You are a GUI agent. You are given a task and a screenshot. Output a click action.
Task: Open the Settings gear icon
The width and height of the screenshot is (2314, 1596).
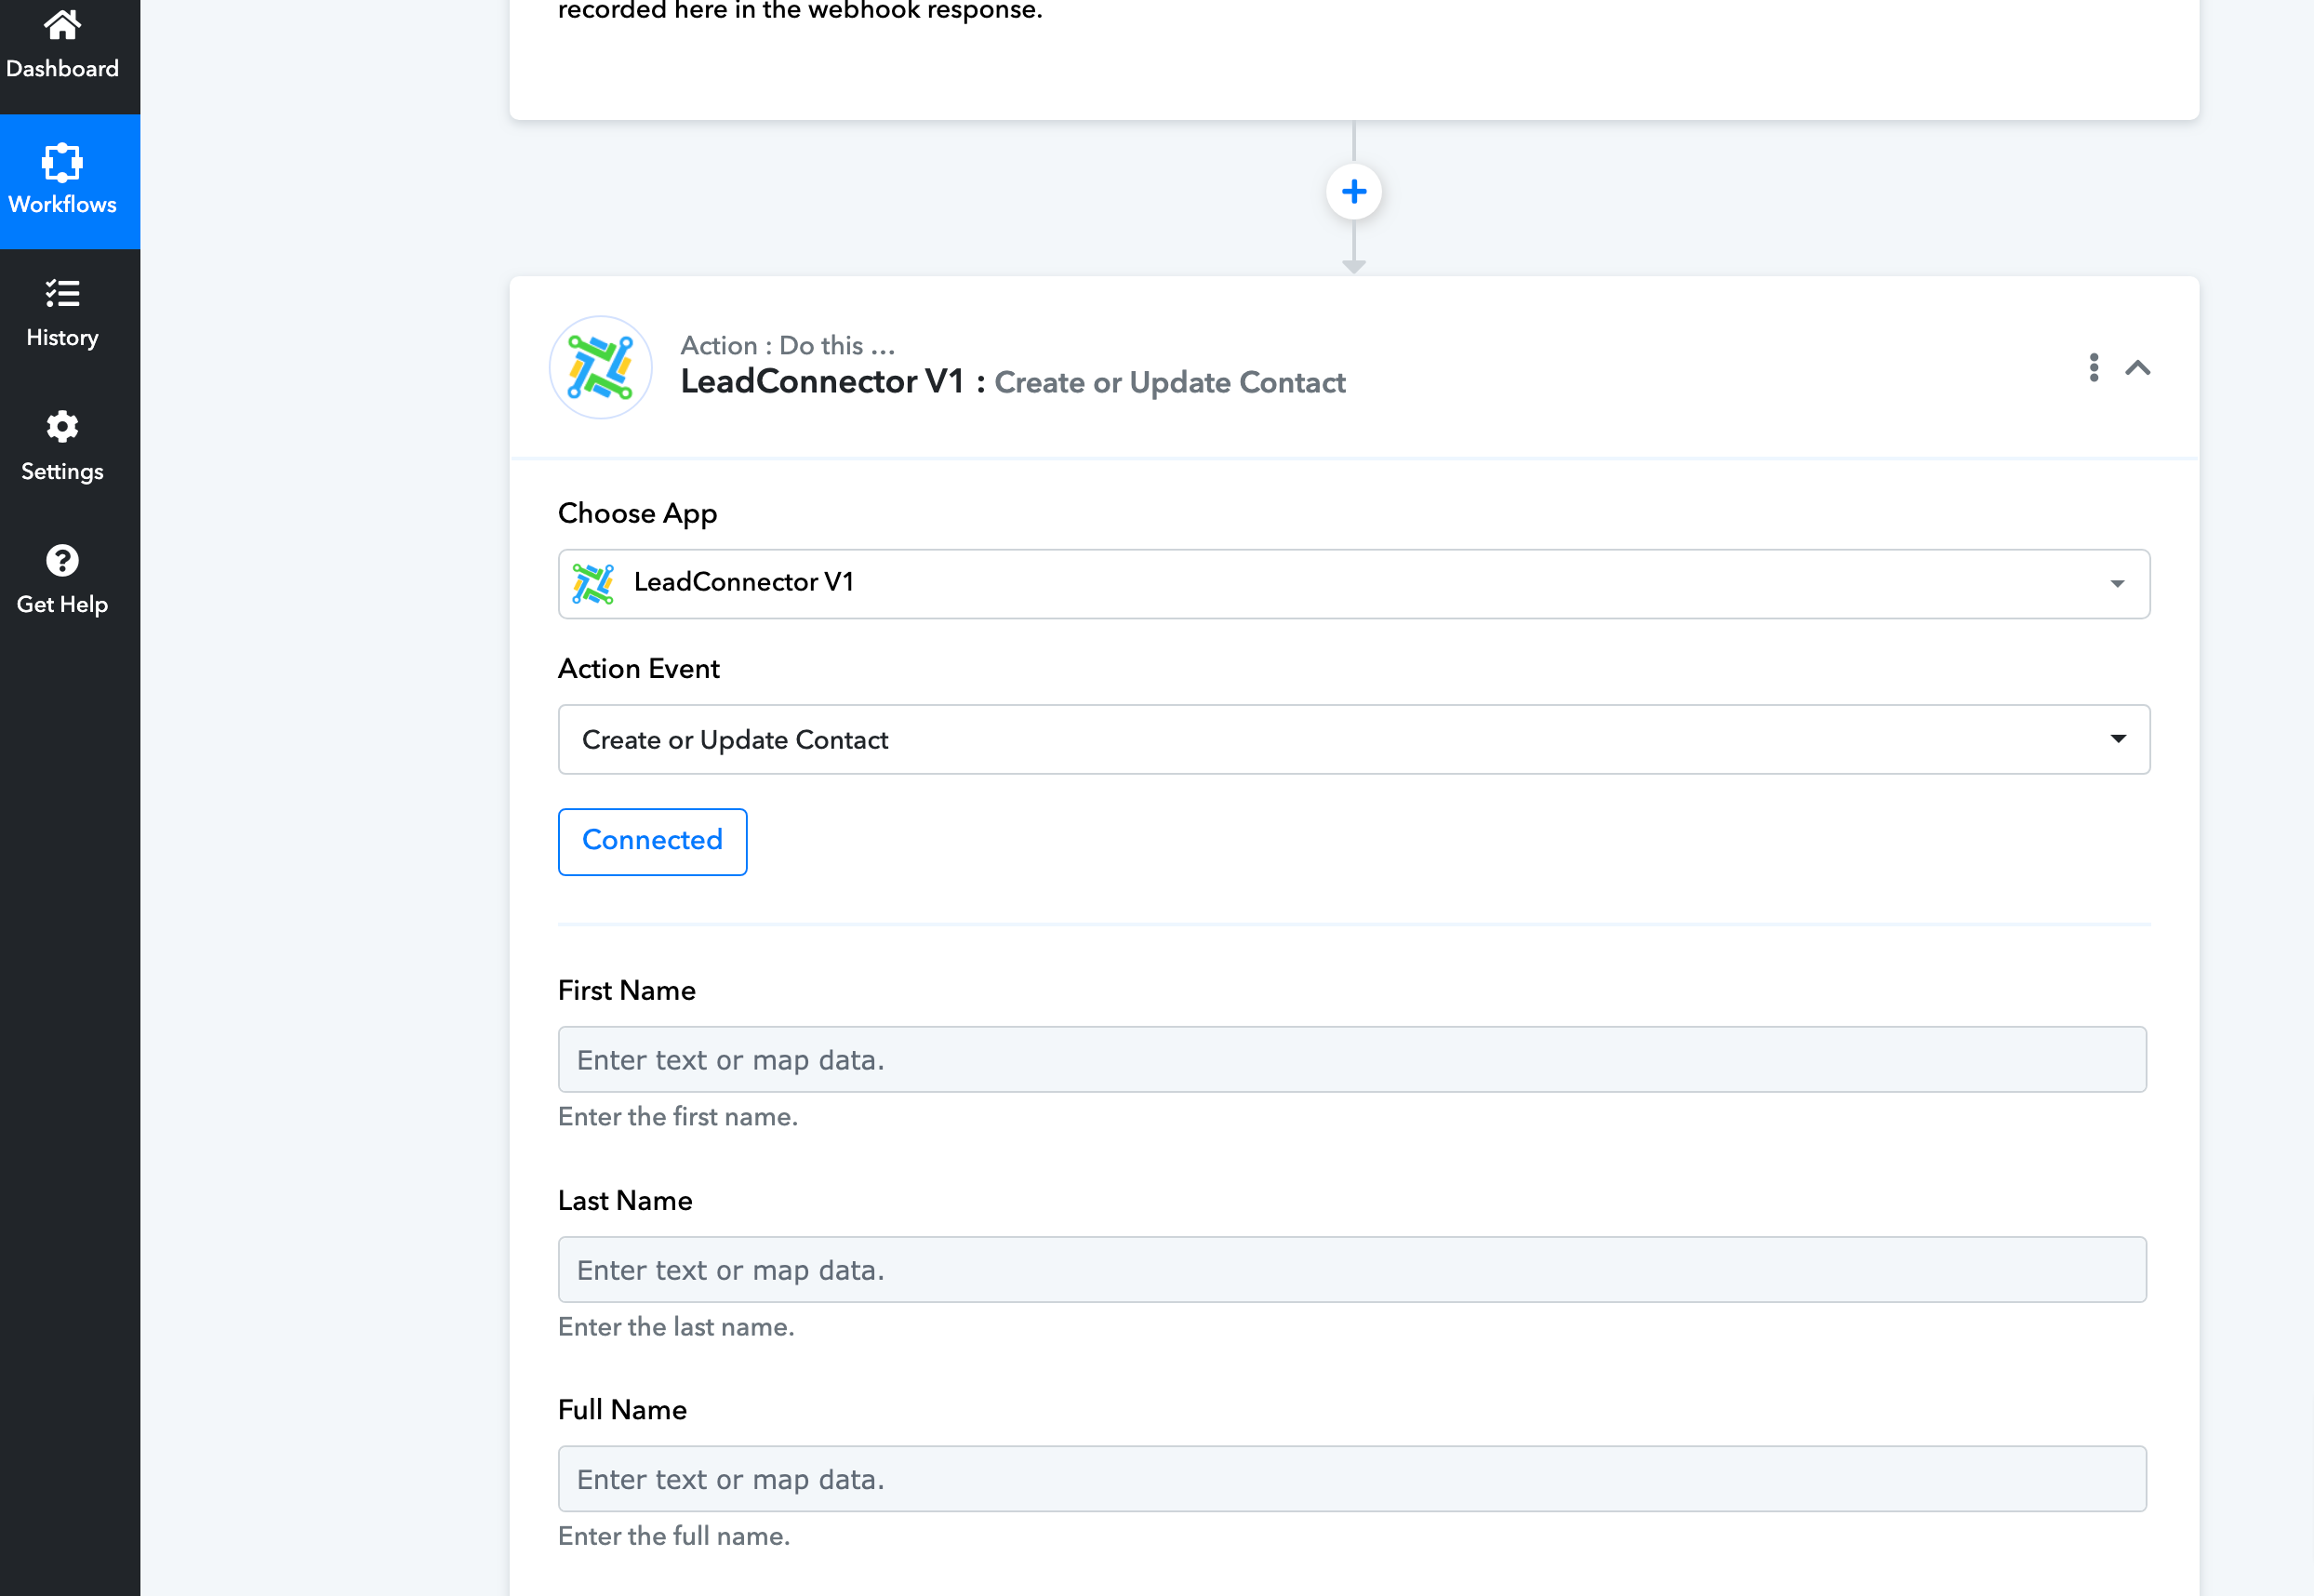click(62, 427)
